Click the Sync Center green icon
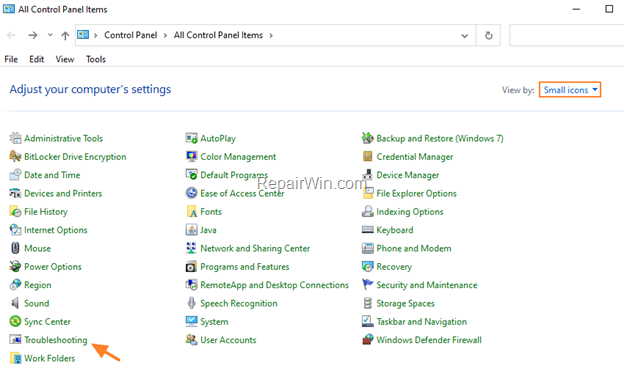 15,321
